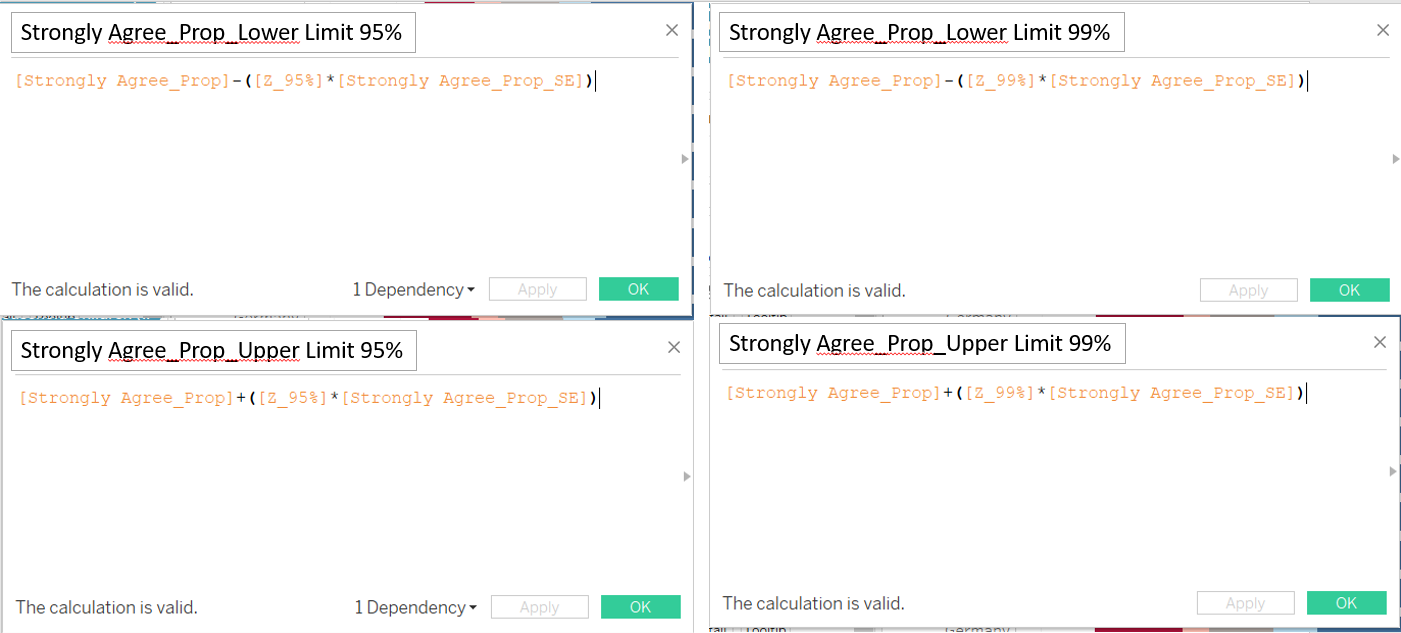Click Apply in the Upper Limit 95% dialog

tap(539, 607)
